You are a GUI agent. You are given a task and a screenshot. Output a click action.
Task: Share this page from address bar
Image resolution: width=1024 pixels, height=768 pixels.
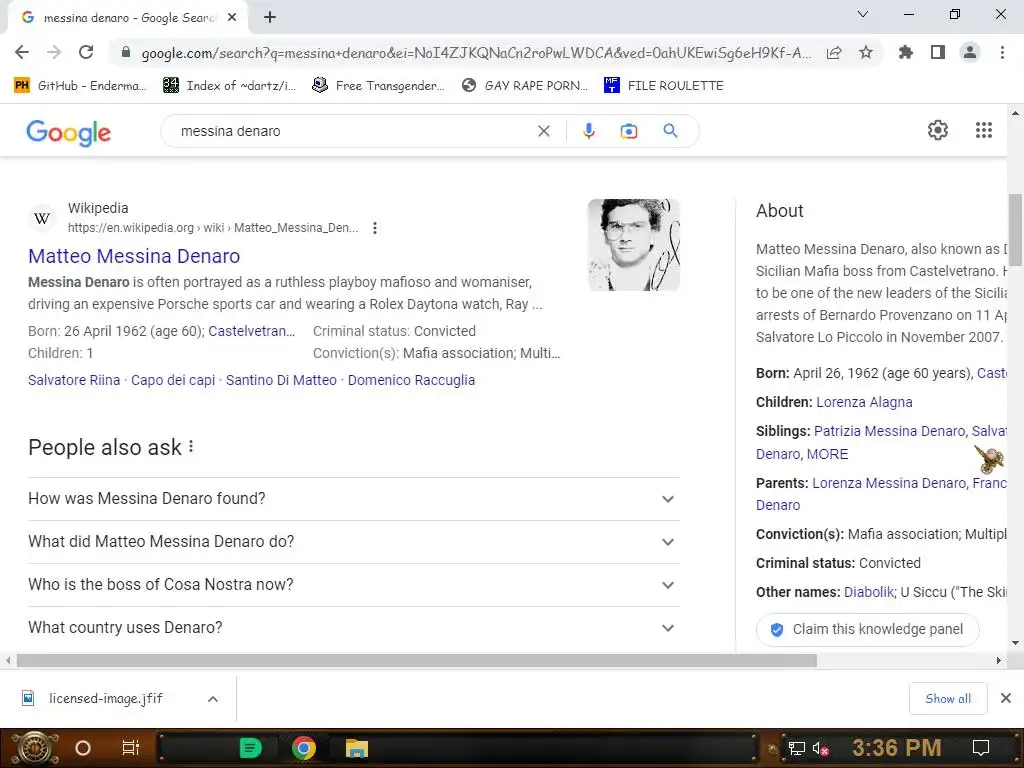click(x=834, y=52)
